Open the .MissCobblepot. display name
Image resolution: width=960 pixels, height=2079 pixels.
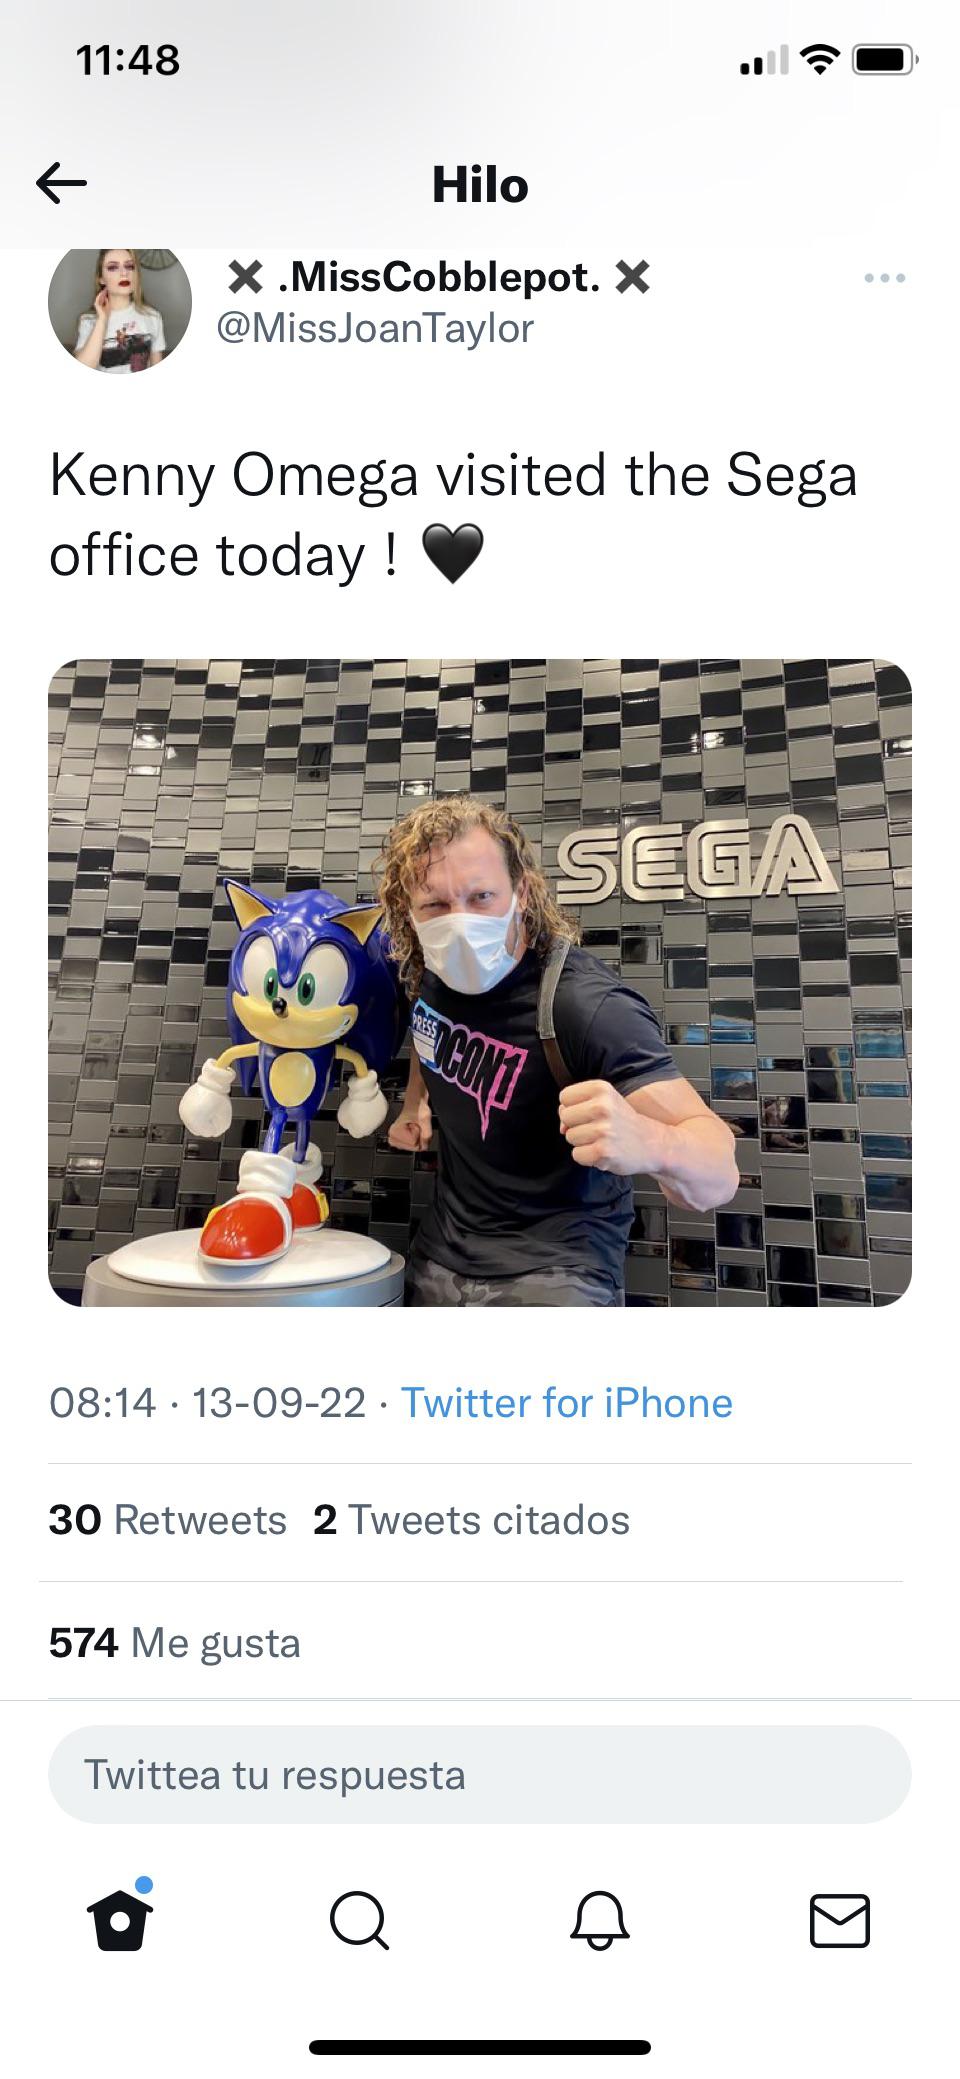point(437,277)
